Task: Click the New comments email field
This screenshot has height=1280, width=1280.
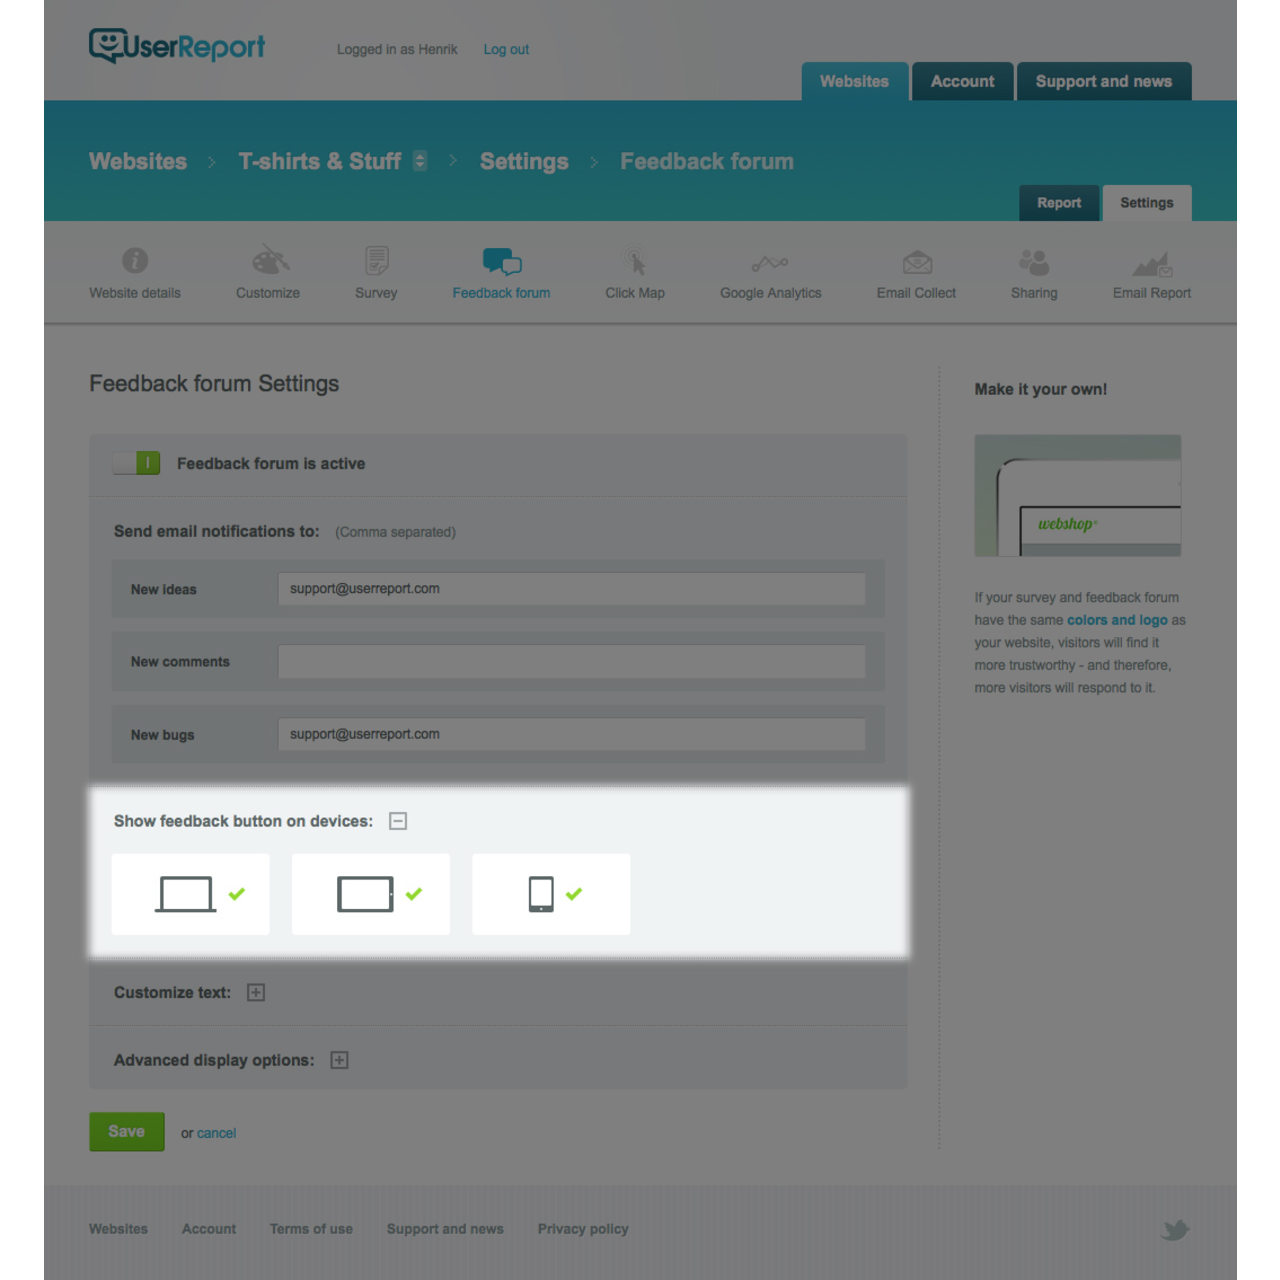Action: pos(571,661)
